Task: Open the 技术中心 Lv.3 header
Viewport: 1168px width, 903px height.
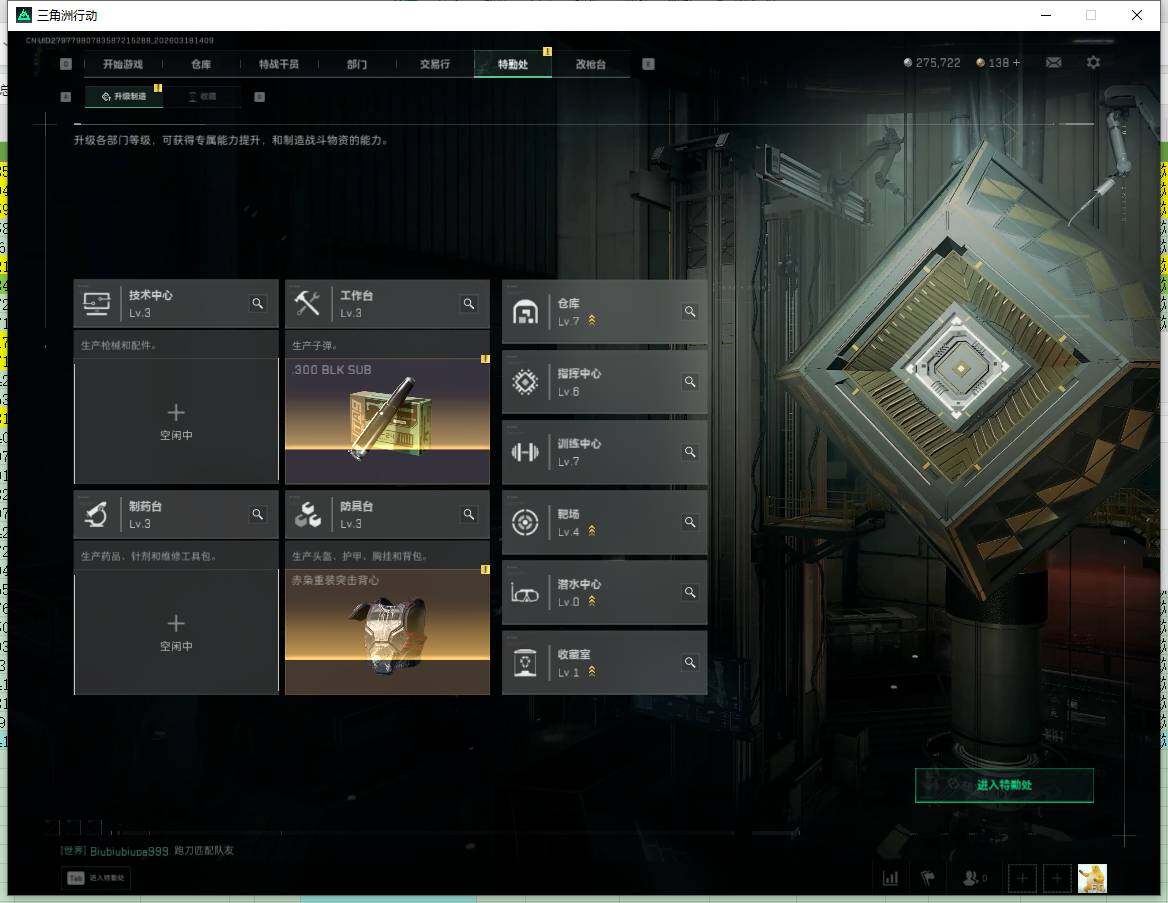Action: click(176, 303)
